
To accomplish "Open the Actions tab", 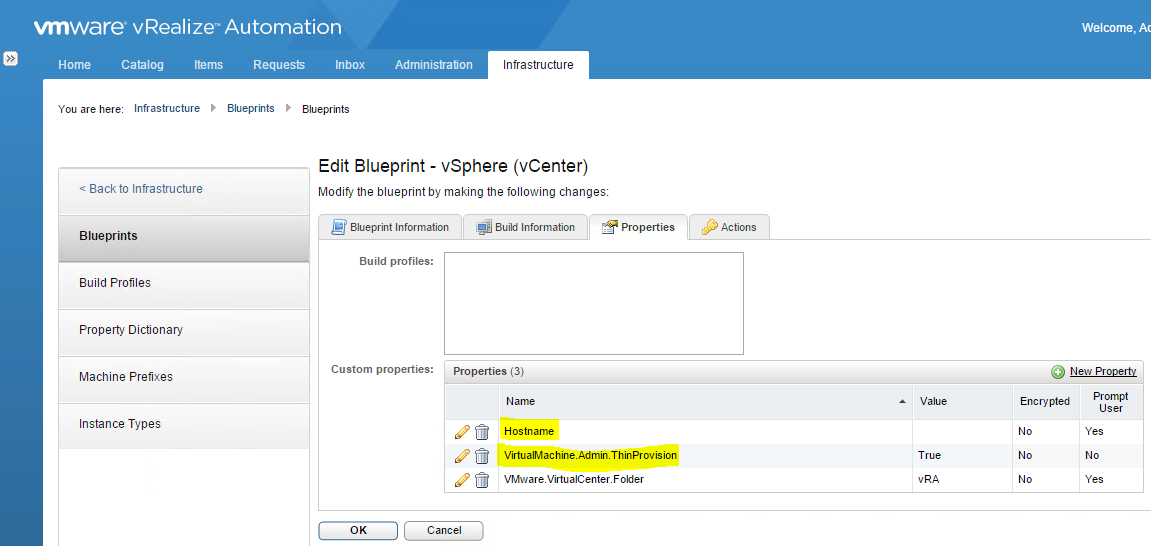I will (x=729, y=228).
